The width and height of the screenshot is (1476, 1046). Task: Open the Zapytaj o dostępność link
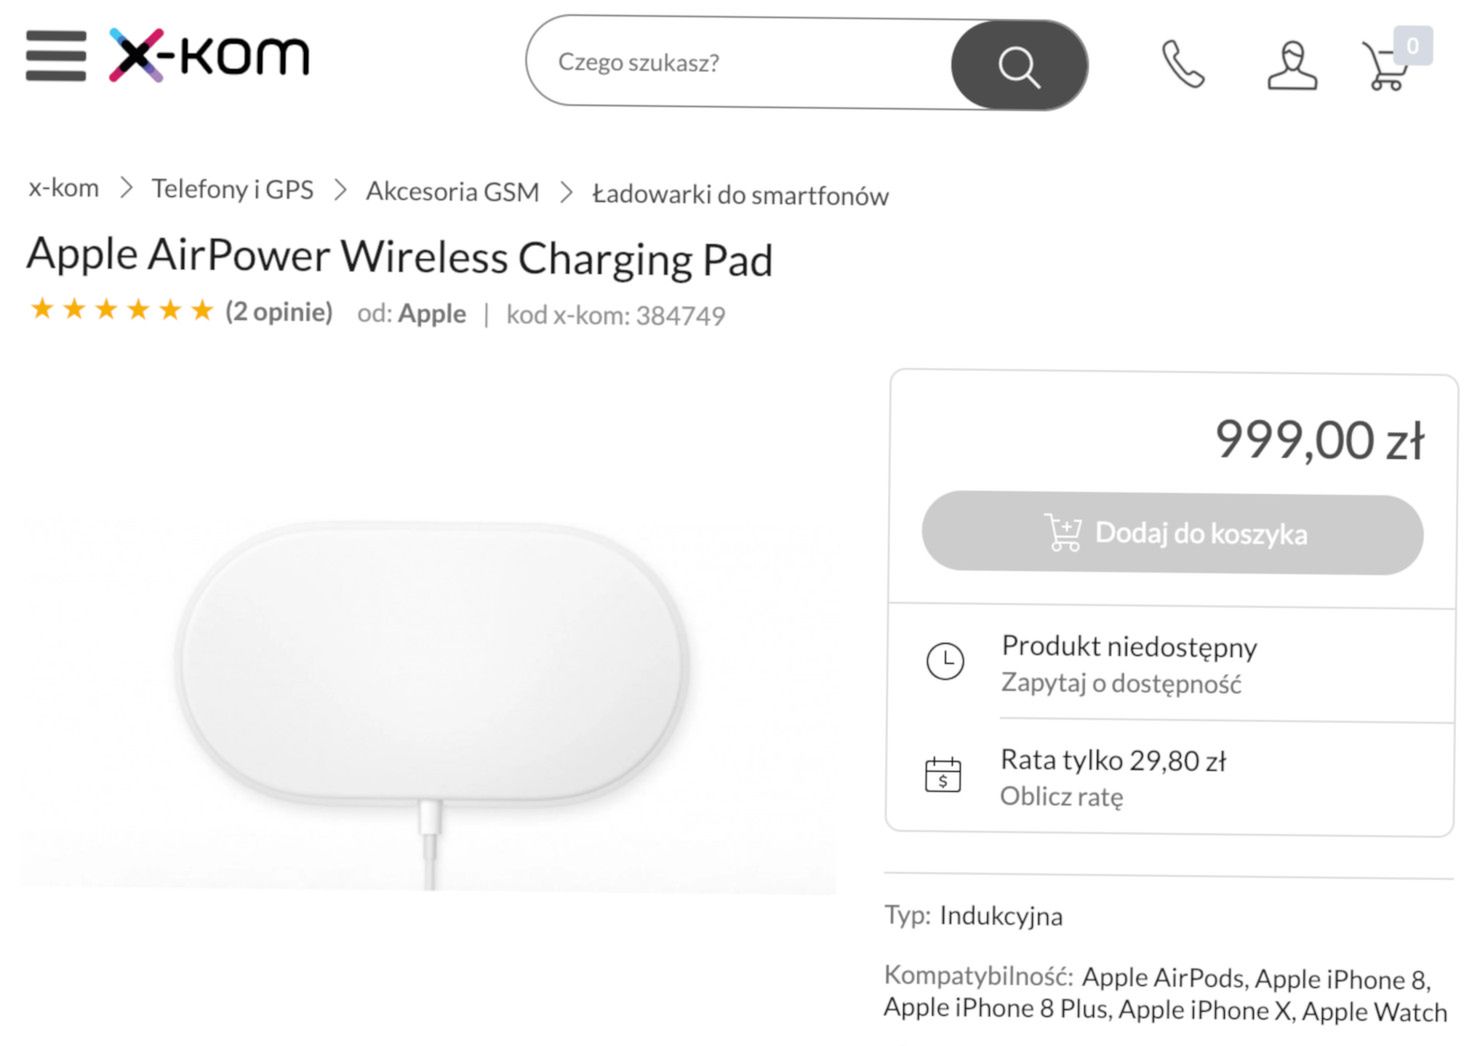1121,683
